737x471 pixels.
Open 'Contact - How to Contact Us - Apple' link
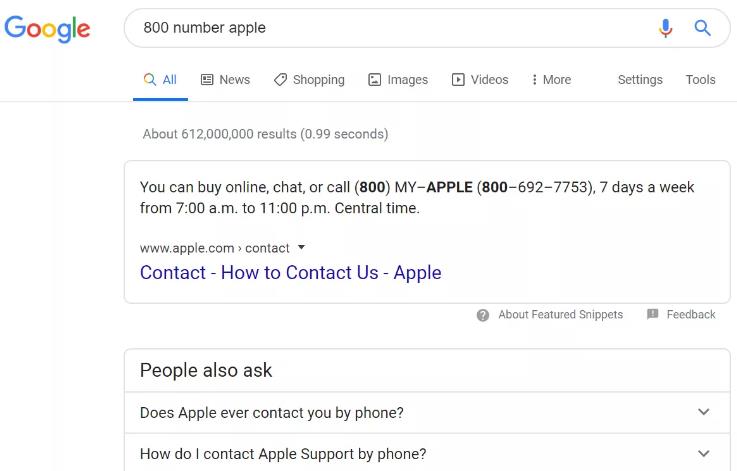[x=290, y=273]
